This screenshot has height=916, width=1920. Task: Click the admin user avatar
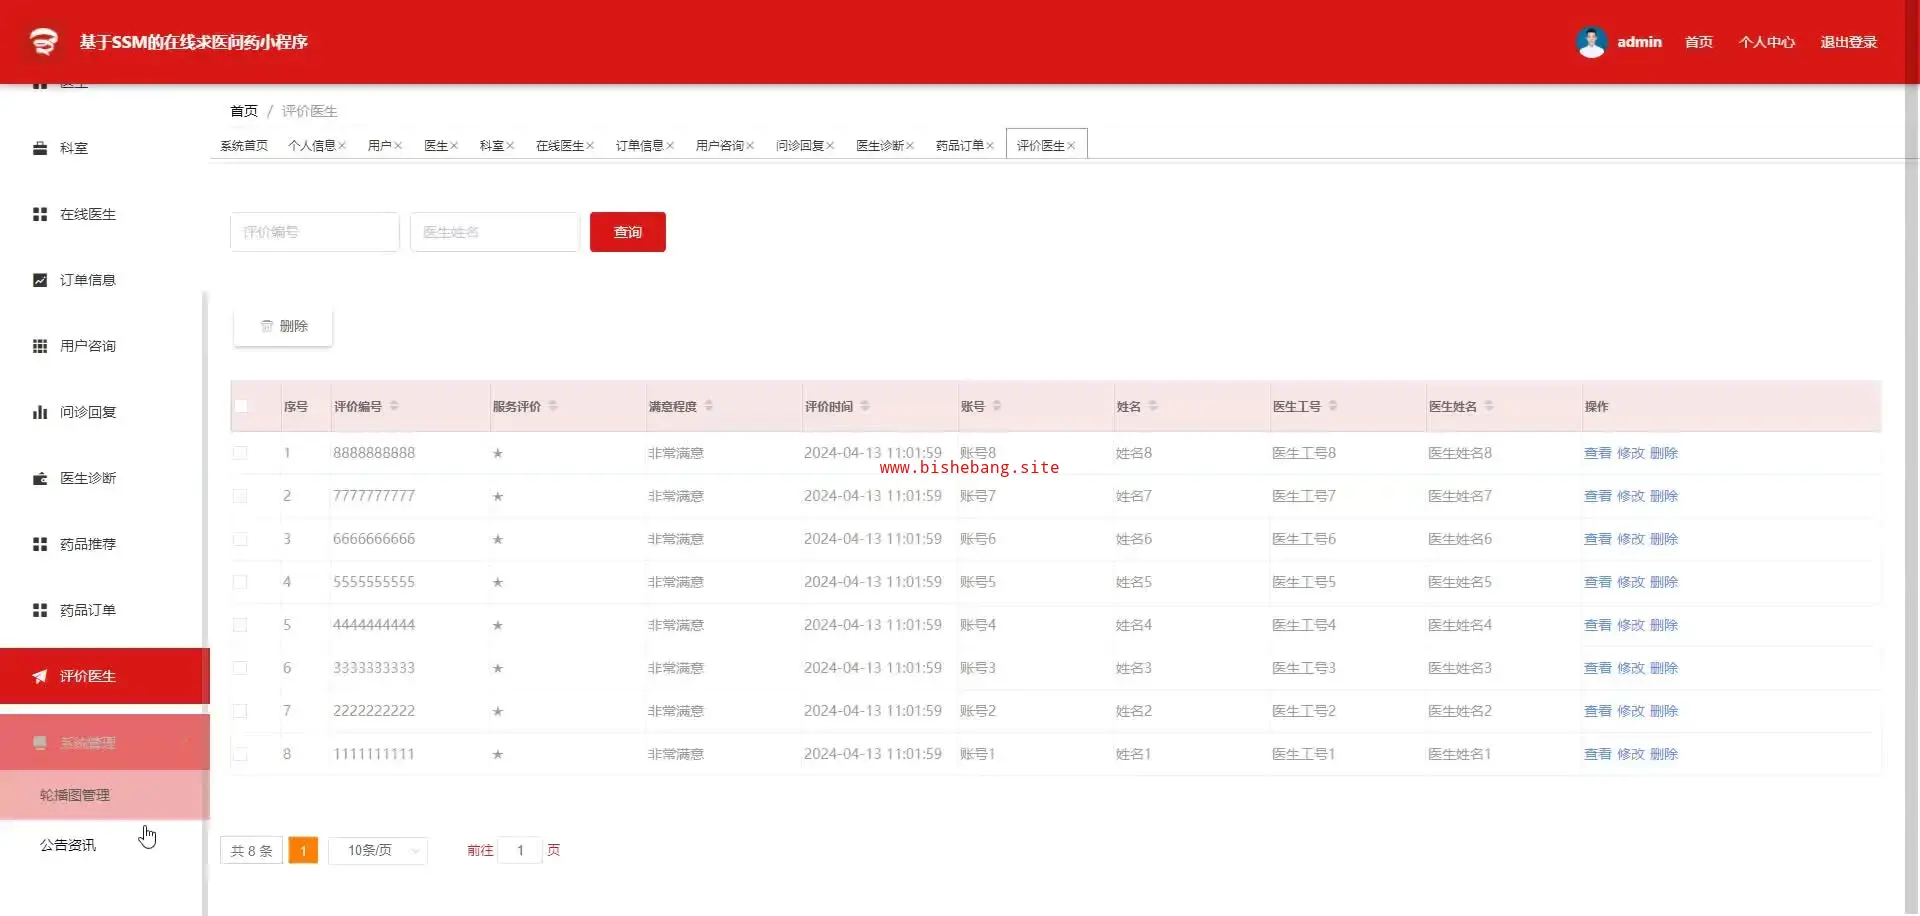point(1591,42)
